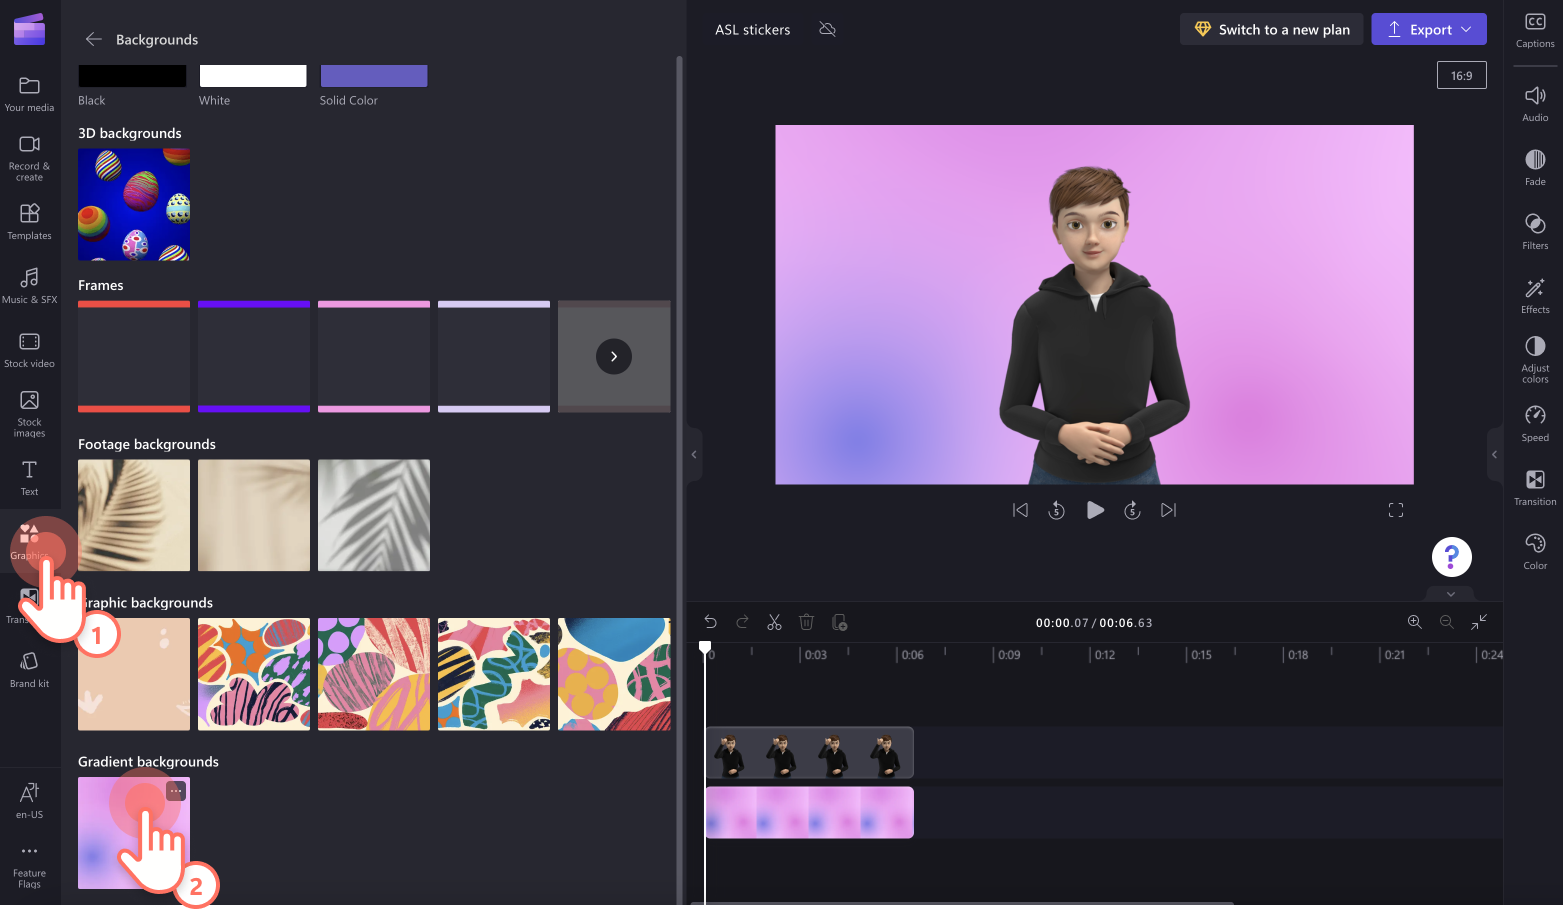Collapse the Backgrounds panel with the chevron
1563x910 pixels.
(x=693, y=454)
